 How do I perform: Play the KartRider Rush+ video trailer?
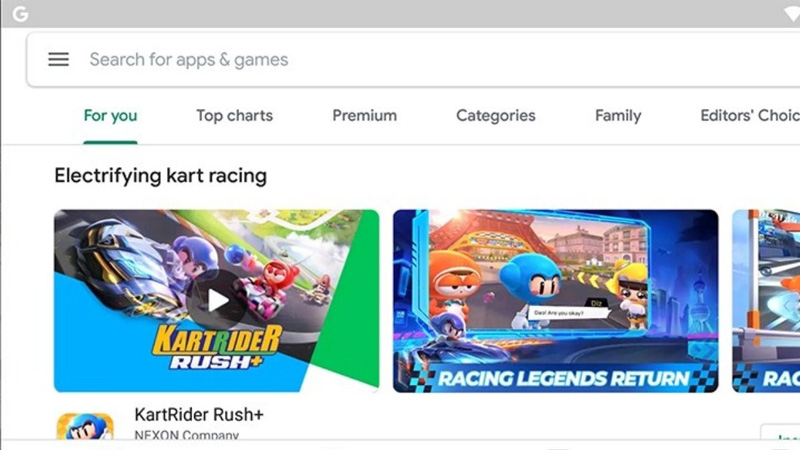point(216,301)
